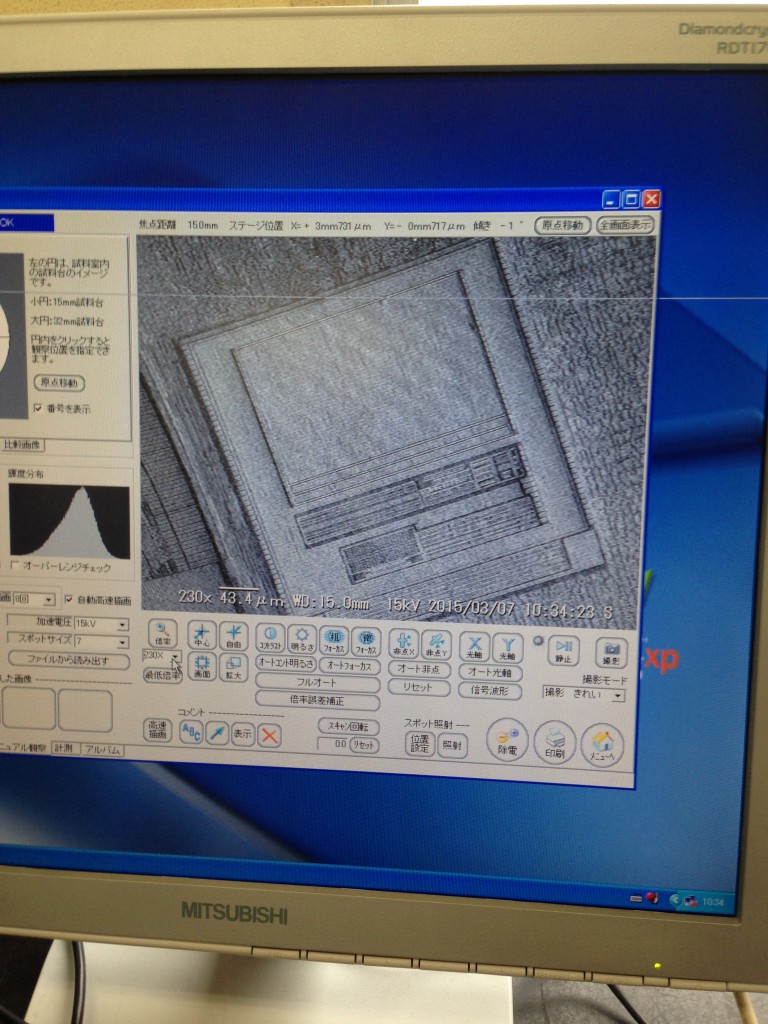Click the coarse focus (粗フォーカス) icon
The image size is (768, 1024).
point(334,641)
